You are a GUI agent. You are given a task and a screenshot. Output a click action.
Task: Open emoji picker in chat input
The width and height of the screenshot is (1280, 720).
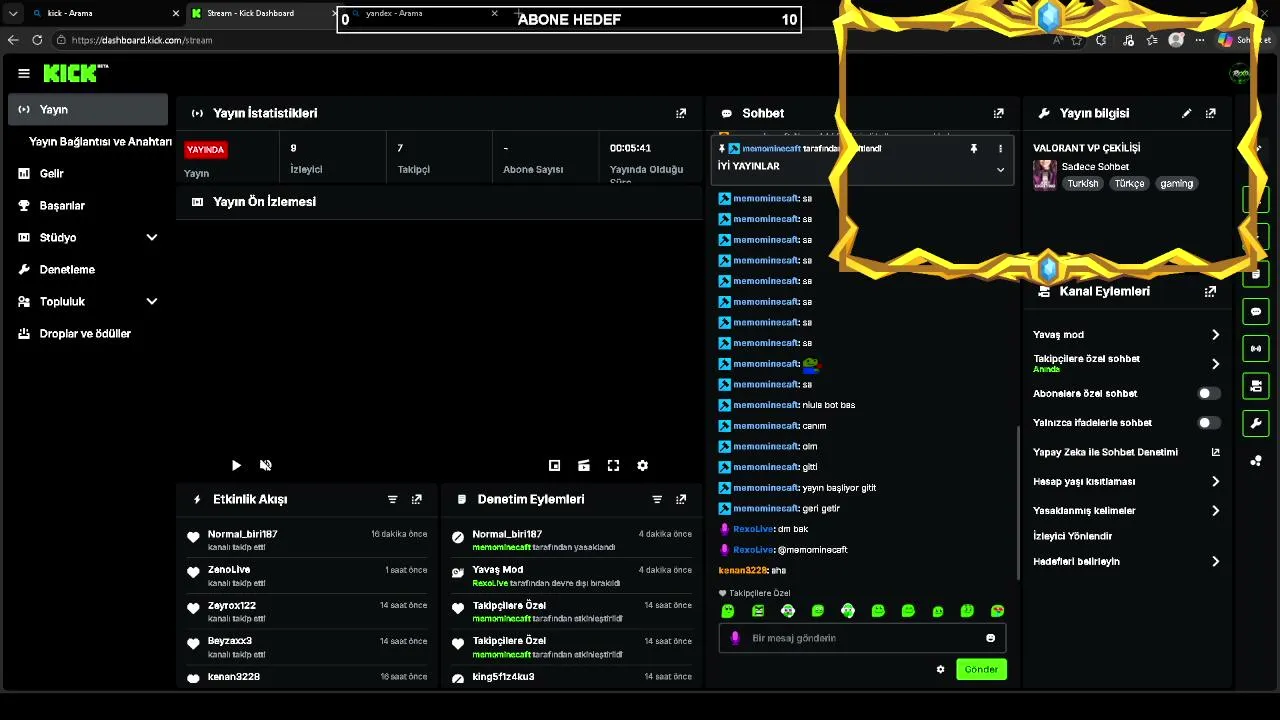991,638
